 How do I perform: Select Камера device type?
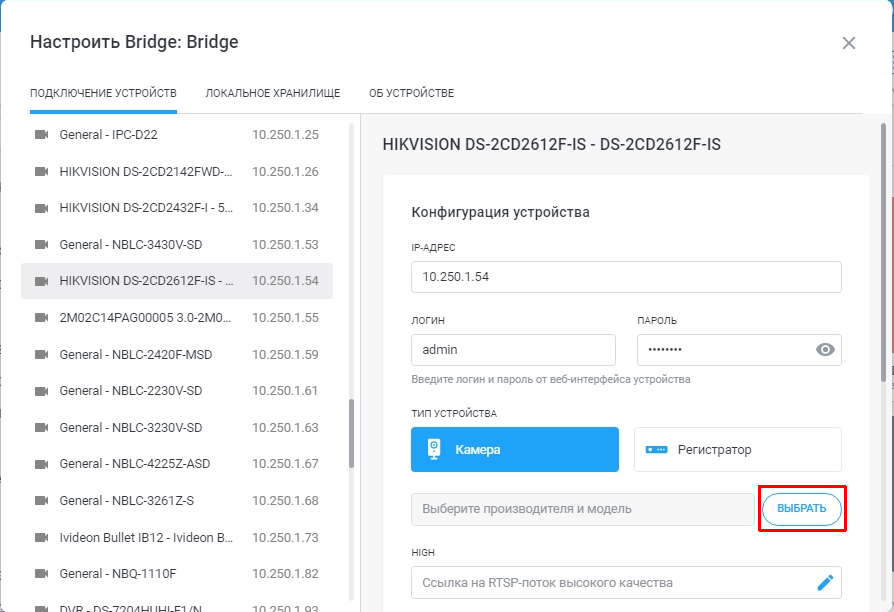[515, 449]
